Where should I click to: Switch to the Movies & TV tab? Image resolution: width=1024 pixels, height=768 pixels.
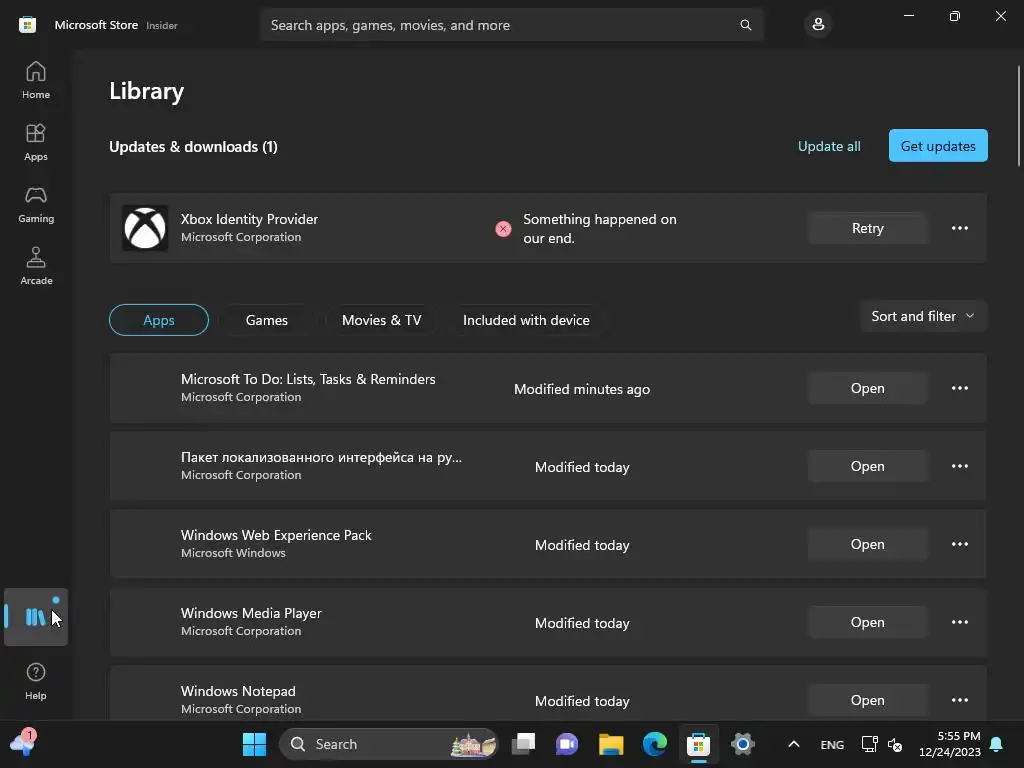tap(381, 320)
